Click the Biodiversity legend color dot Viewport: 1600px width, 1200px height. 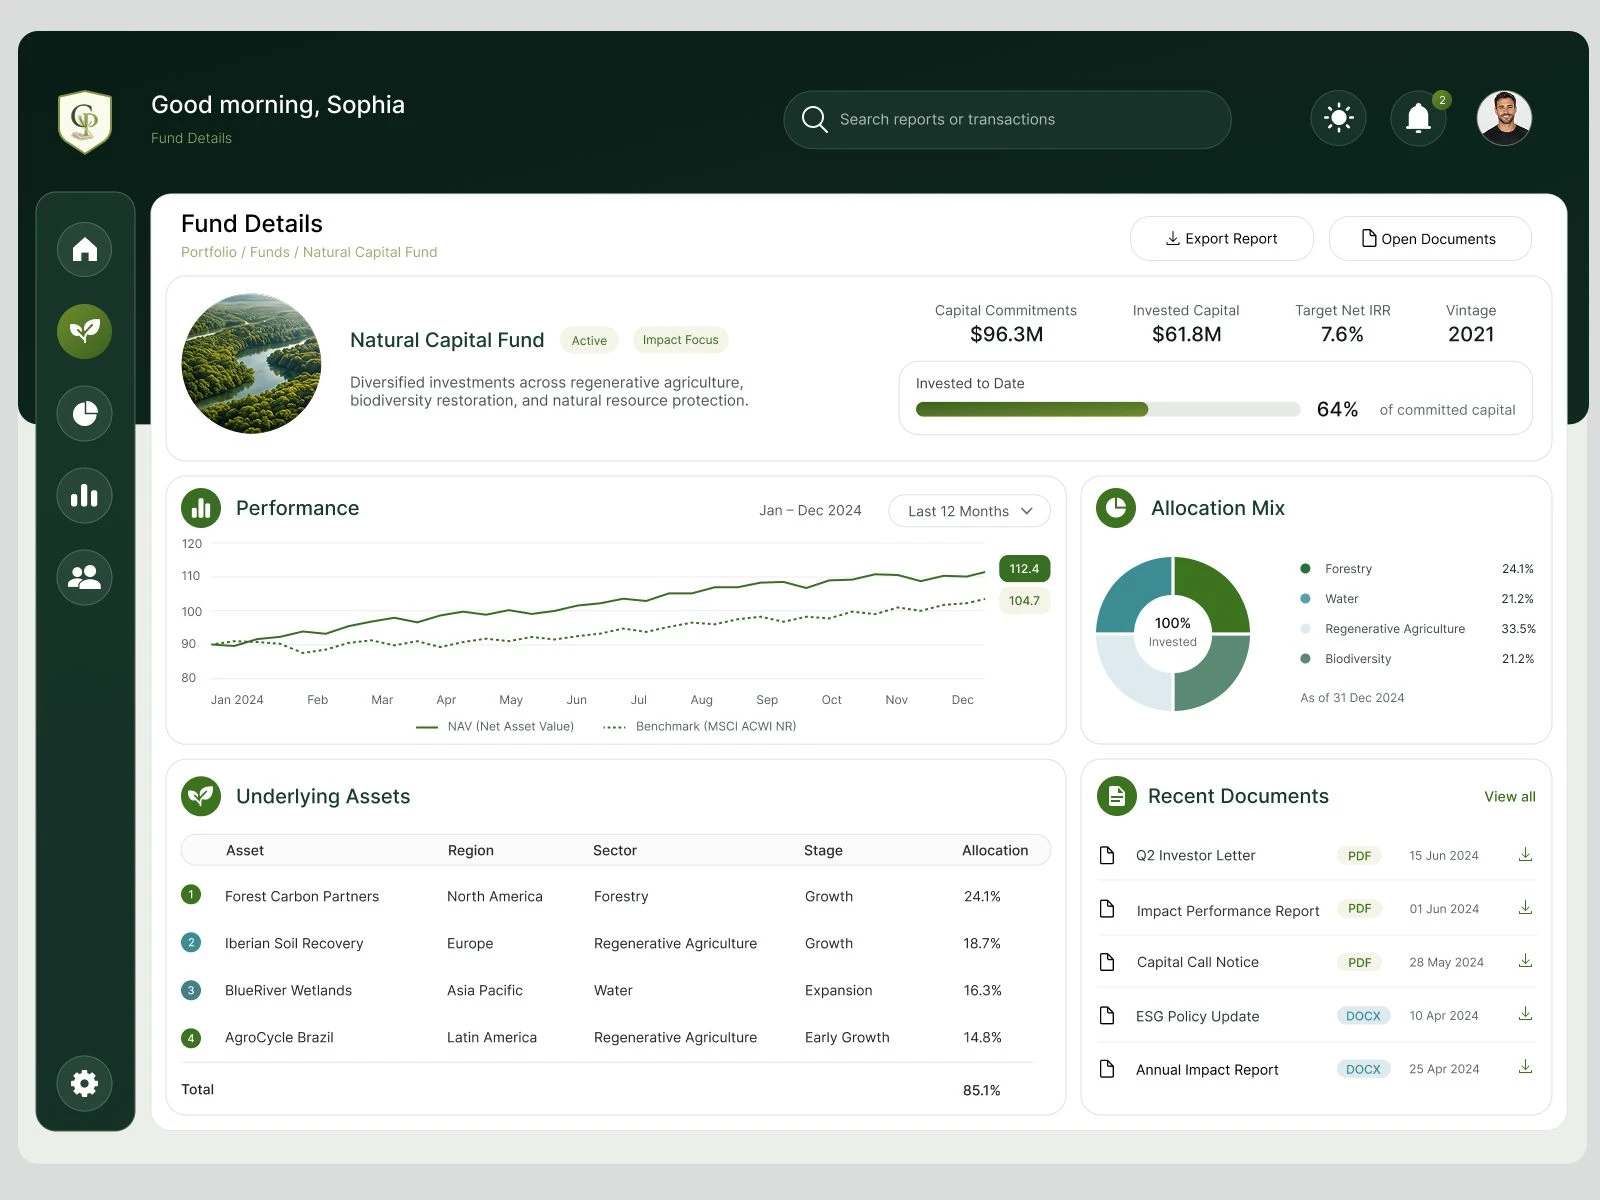click(1305, 658)
